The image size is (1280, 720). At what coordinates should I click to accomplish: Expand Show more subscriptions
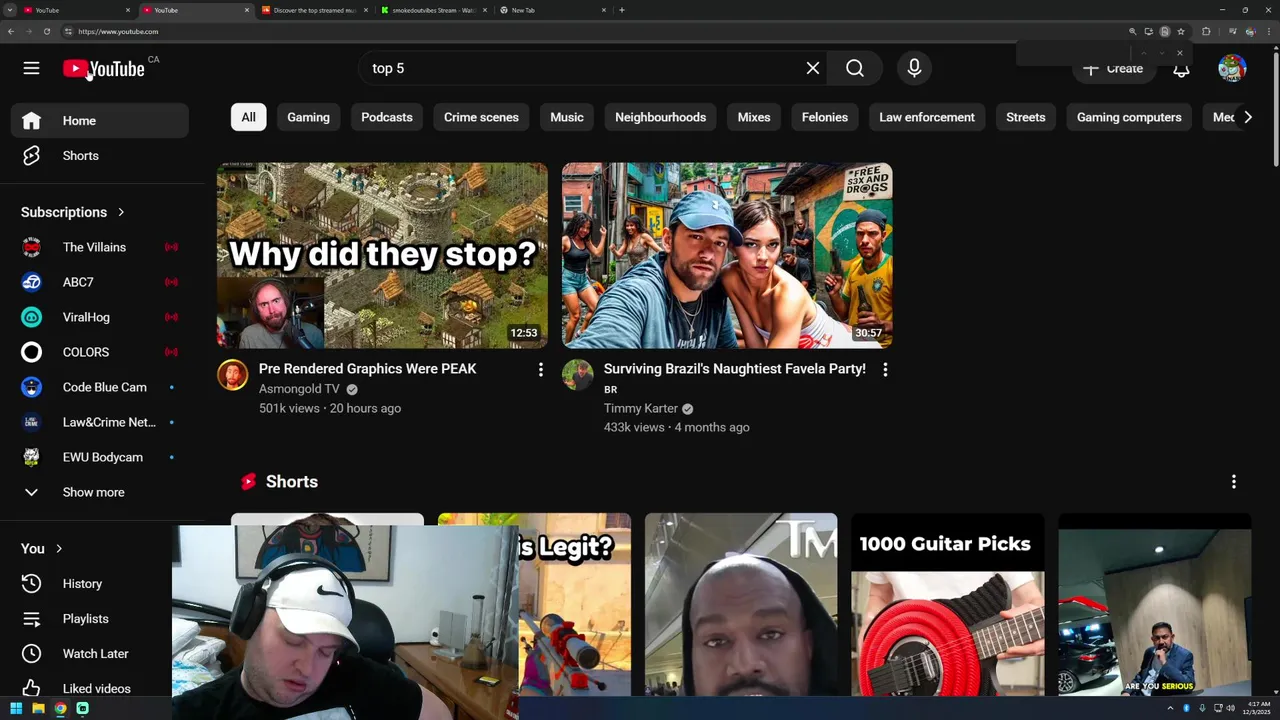point(100,492)
